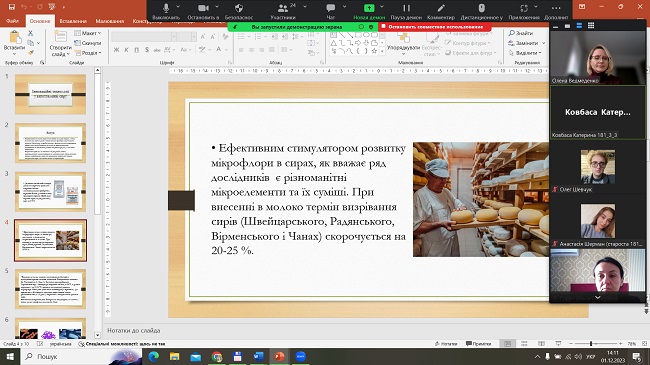The height and width of the screenshot is (365, 650).
Task: Toggle italic text formatting
Action: tap(126, 50)
